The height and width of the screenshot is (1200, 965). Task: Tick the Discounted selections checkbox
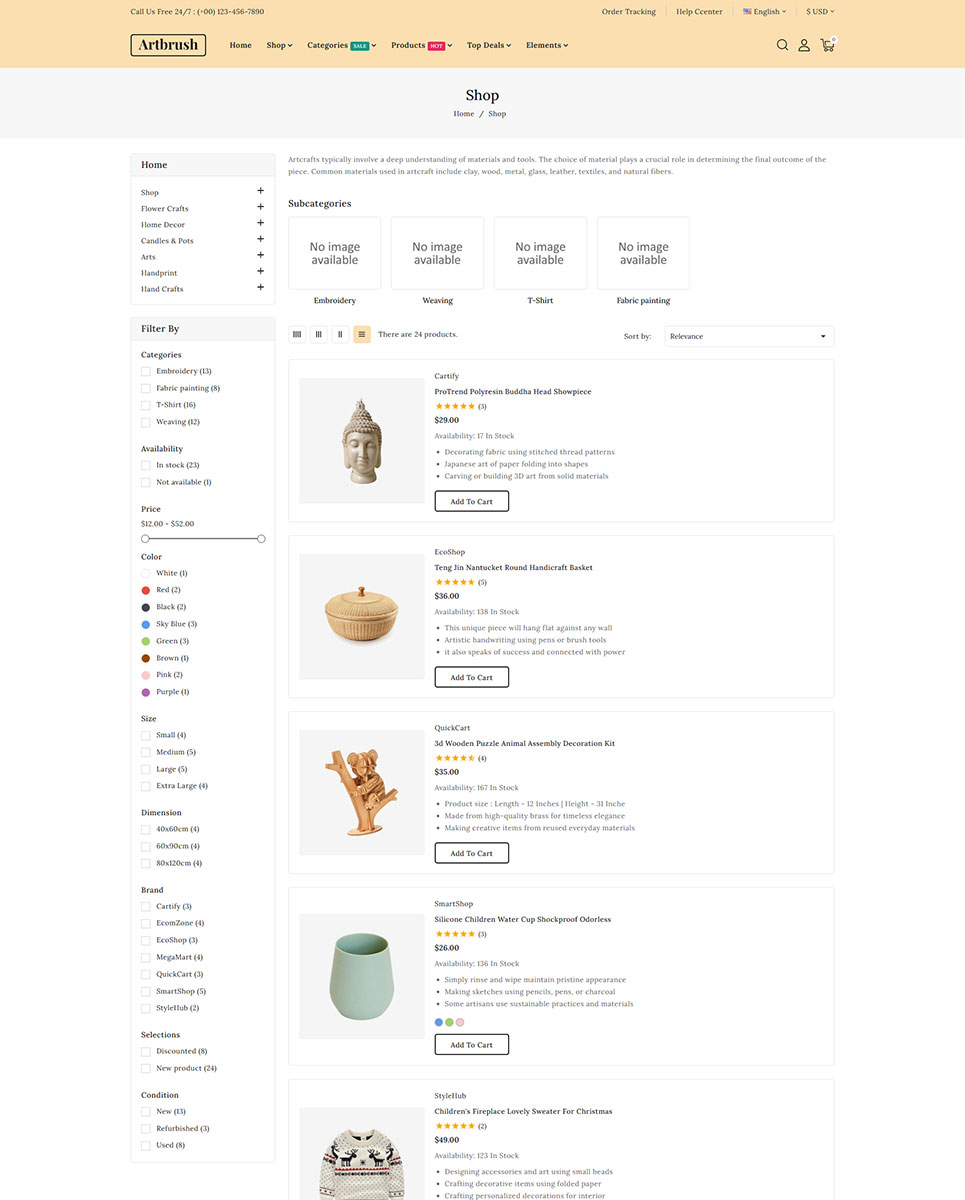[146, 1052]
